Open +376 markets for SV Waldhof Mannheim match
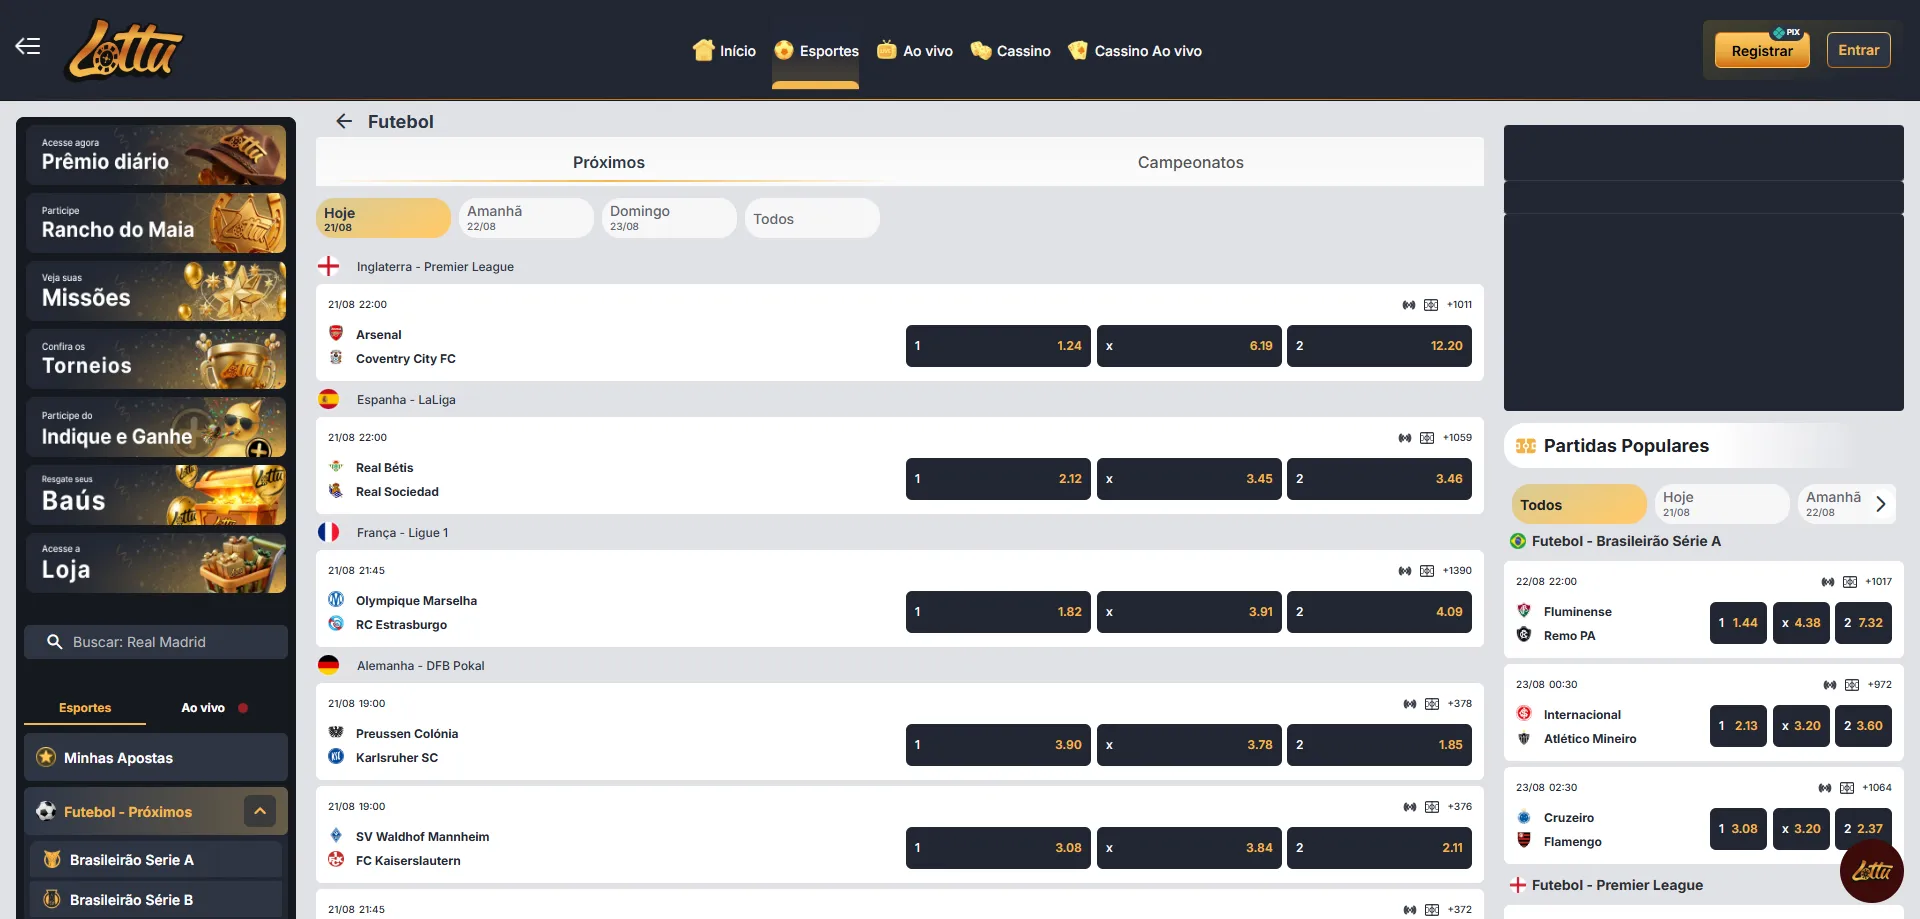1920x919 pixels. [1460, 807]
